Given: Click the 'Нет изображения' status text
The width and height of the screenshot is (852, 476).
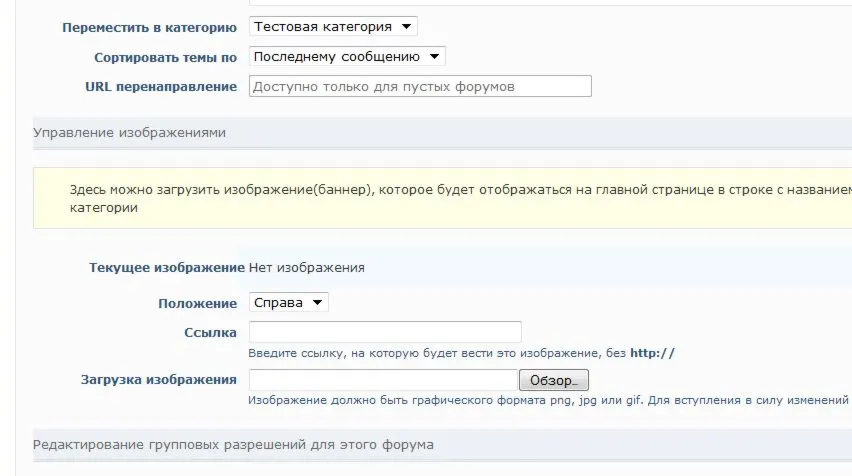Looking at the screenshot, I should 307,268.
